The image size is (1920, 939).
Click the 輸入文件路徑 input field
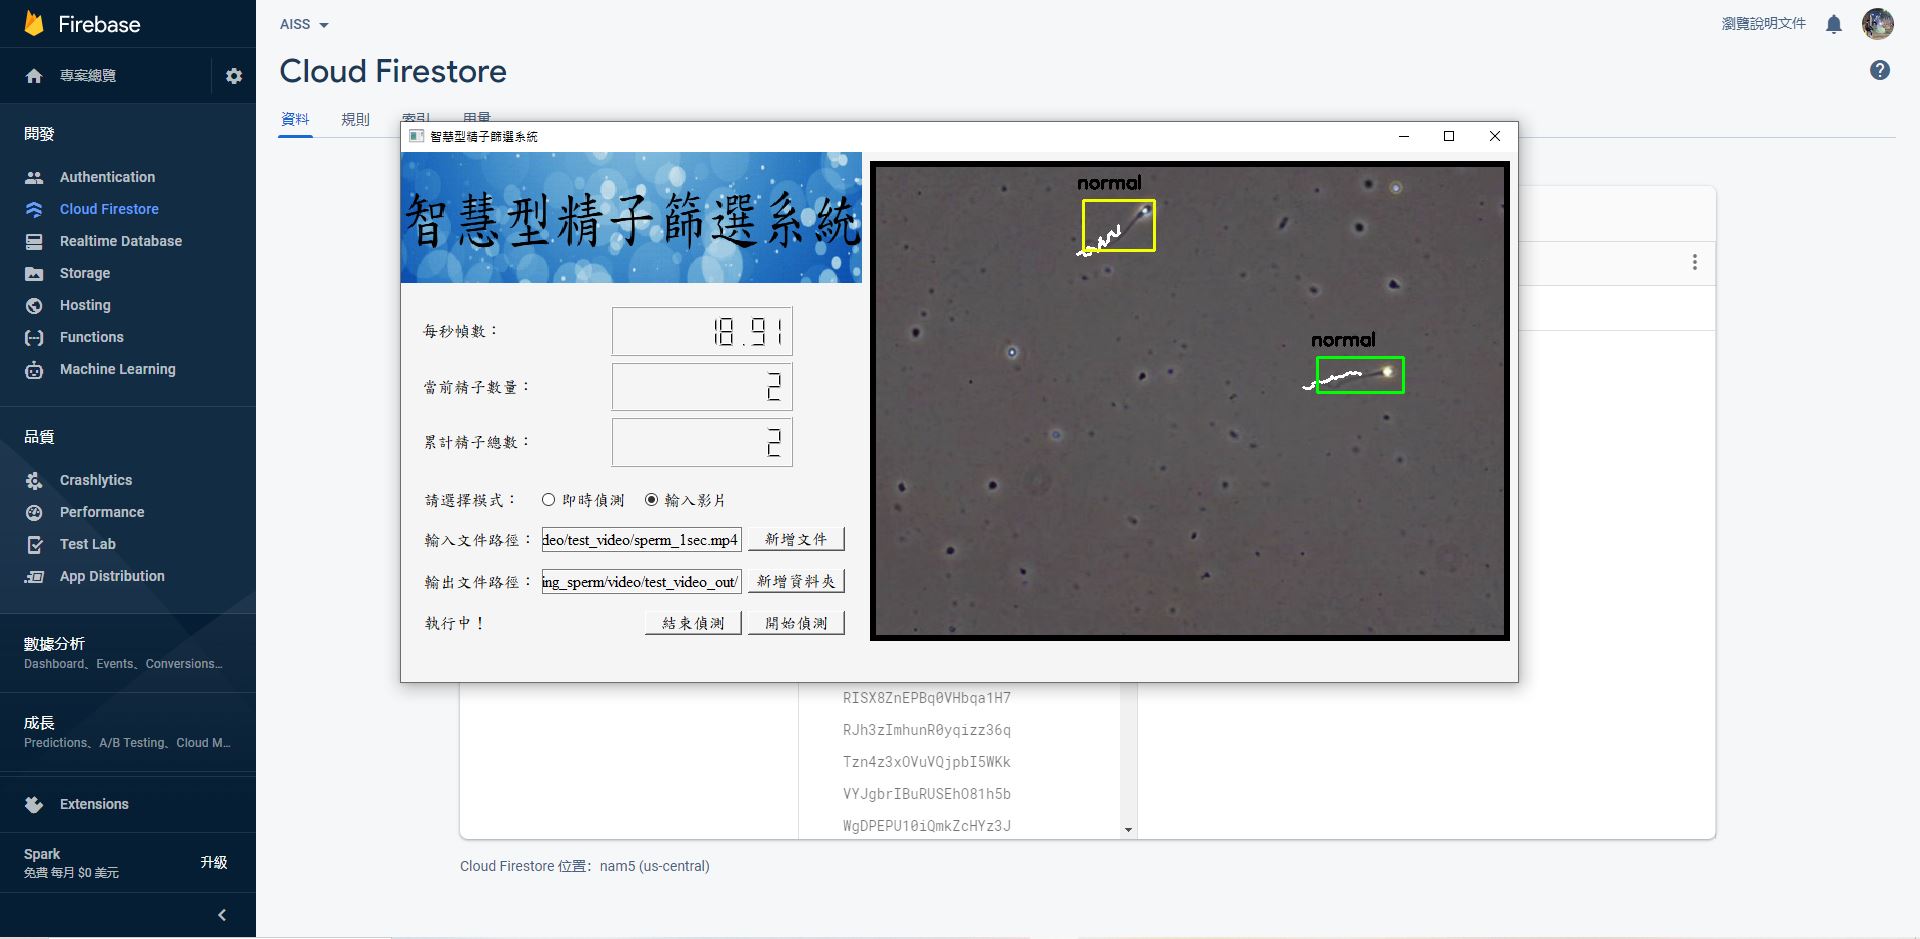[641, 540]
